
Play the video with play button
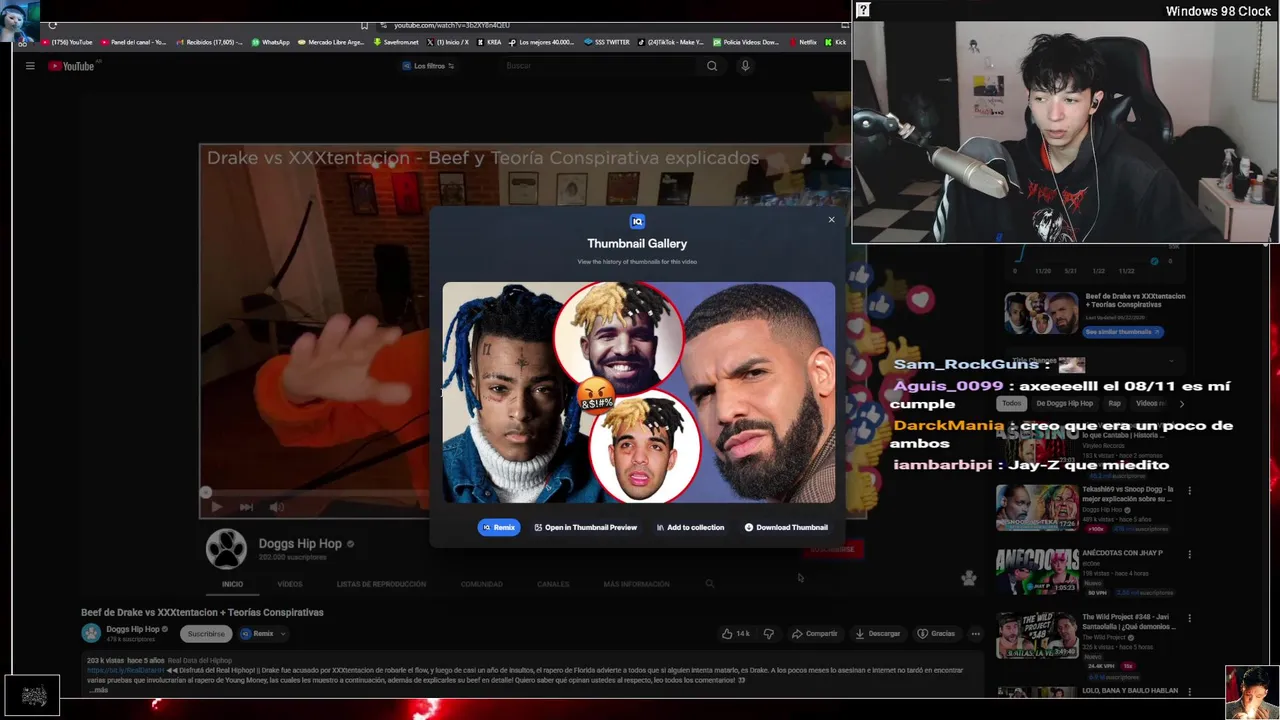click(x=216, y=507)
